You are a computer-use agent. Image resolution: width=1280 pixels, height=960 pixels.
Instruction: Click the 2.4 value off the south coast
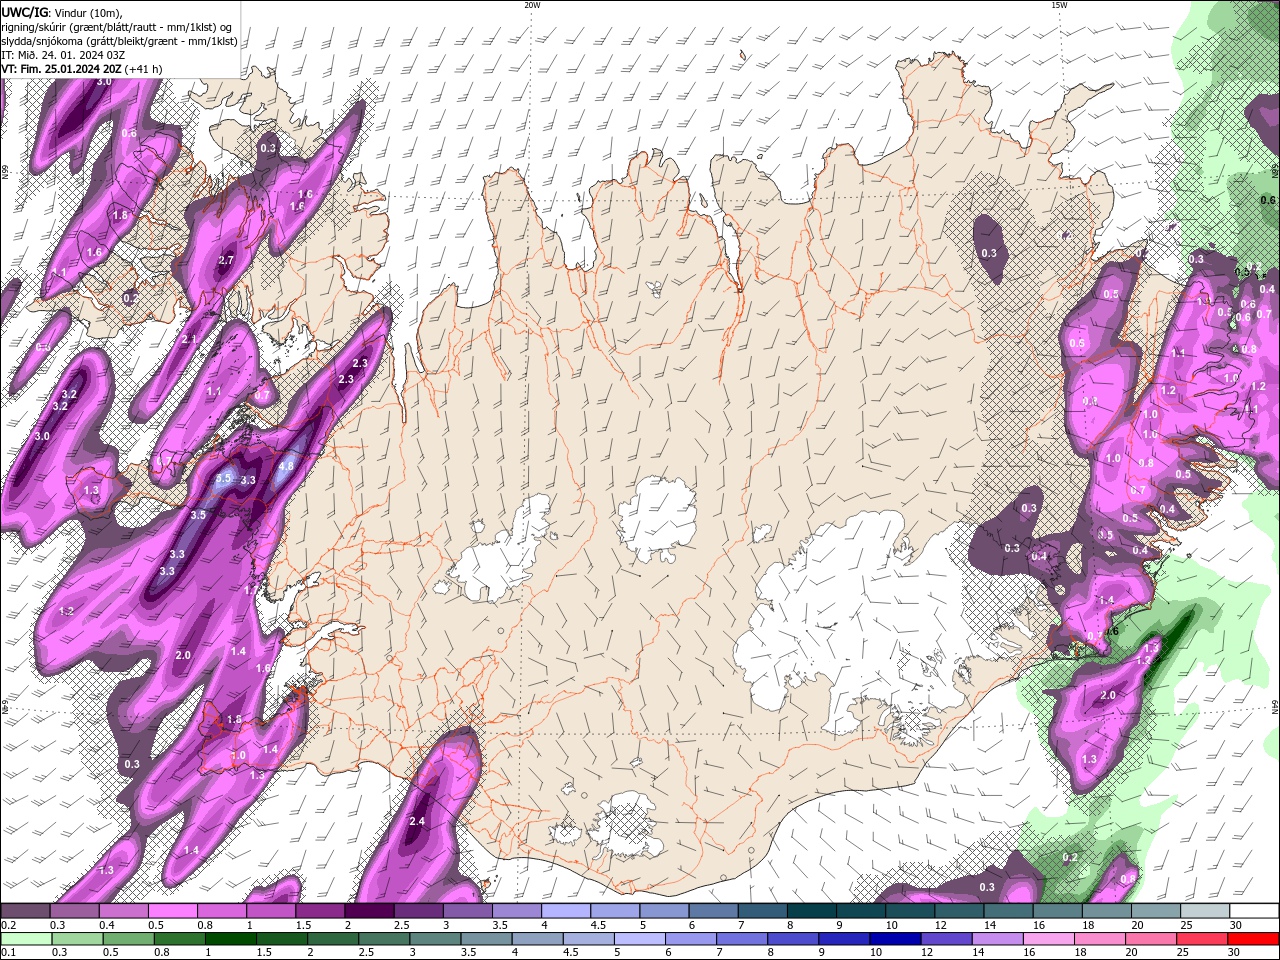click(418, 821)
